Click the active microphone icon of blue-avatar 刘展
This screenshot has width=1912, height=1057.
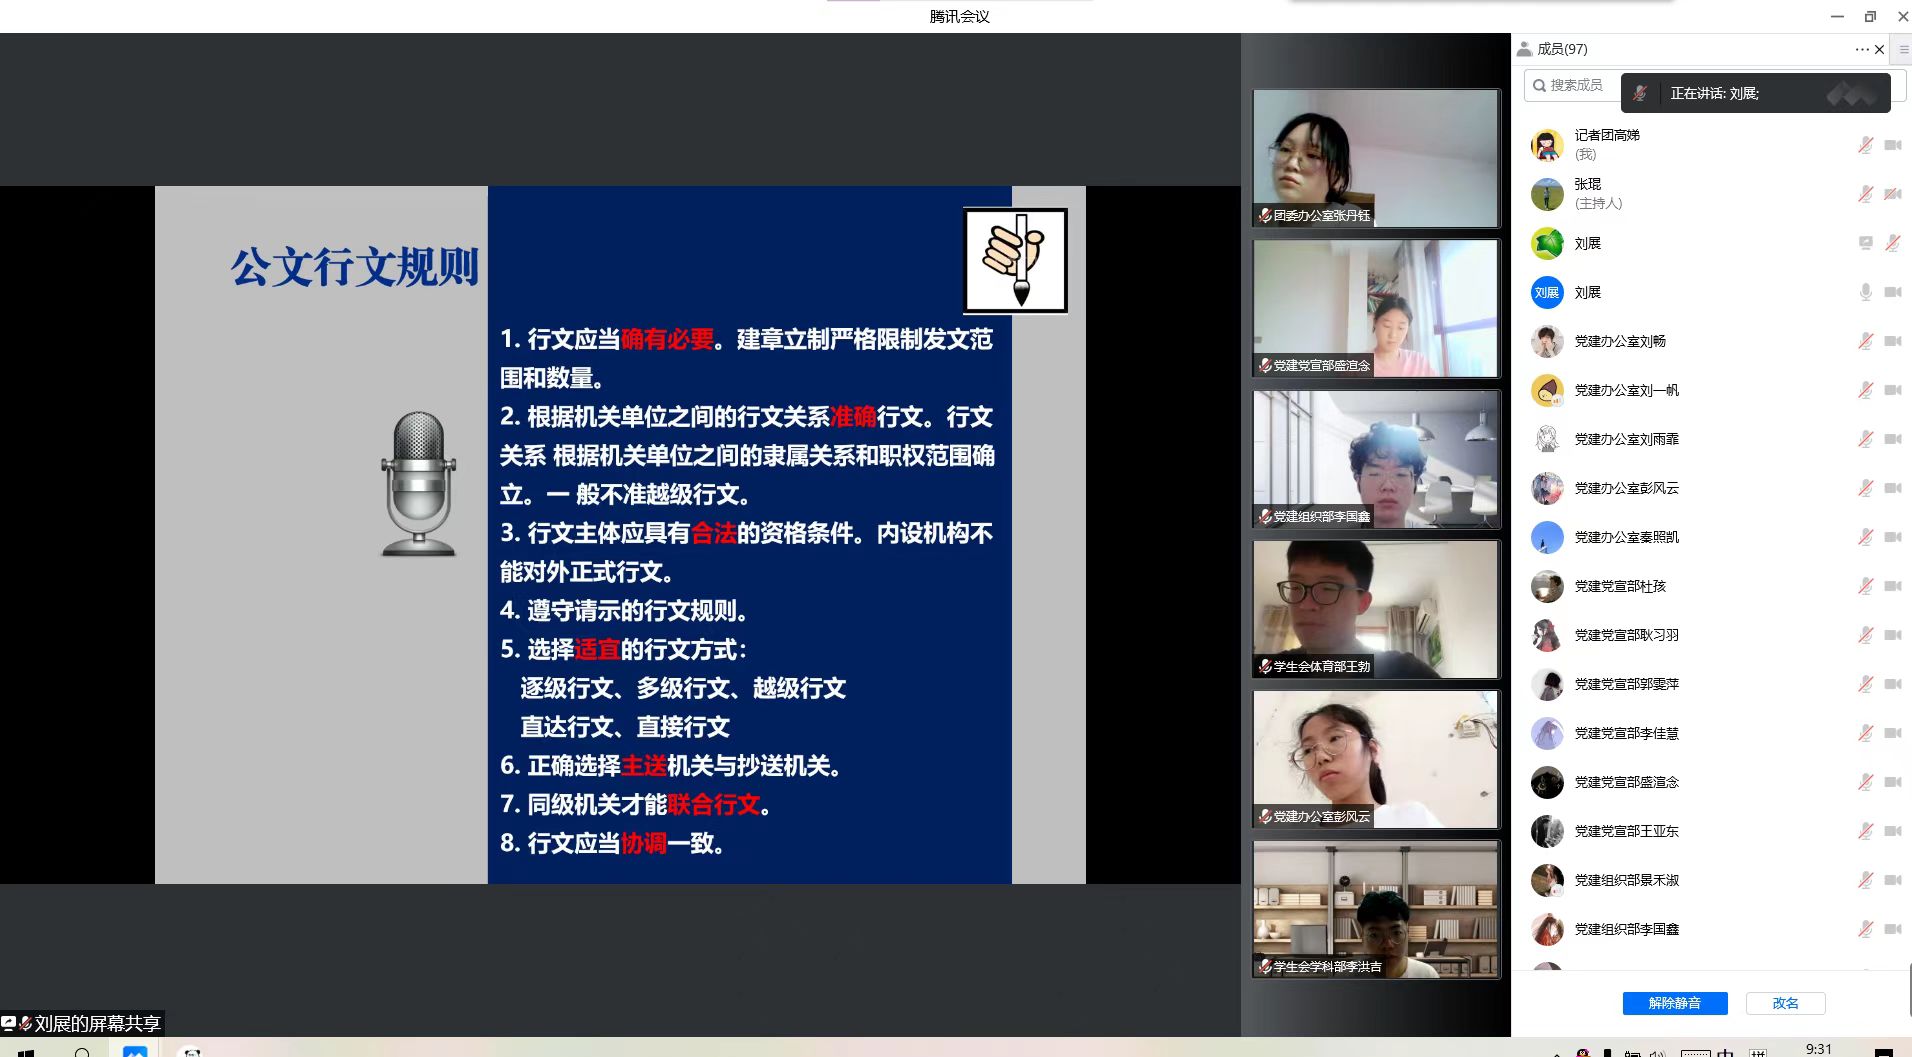tap(1865, 292)
